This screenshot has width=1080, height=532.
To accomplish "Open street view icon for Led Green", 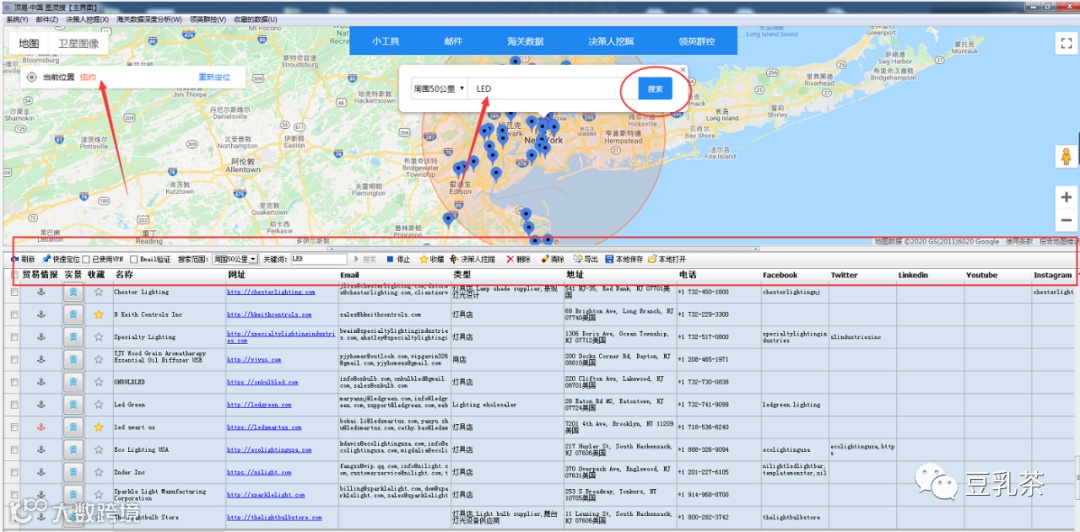I will click(73, 405).
